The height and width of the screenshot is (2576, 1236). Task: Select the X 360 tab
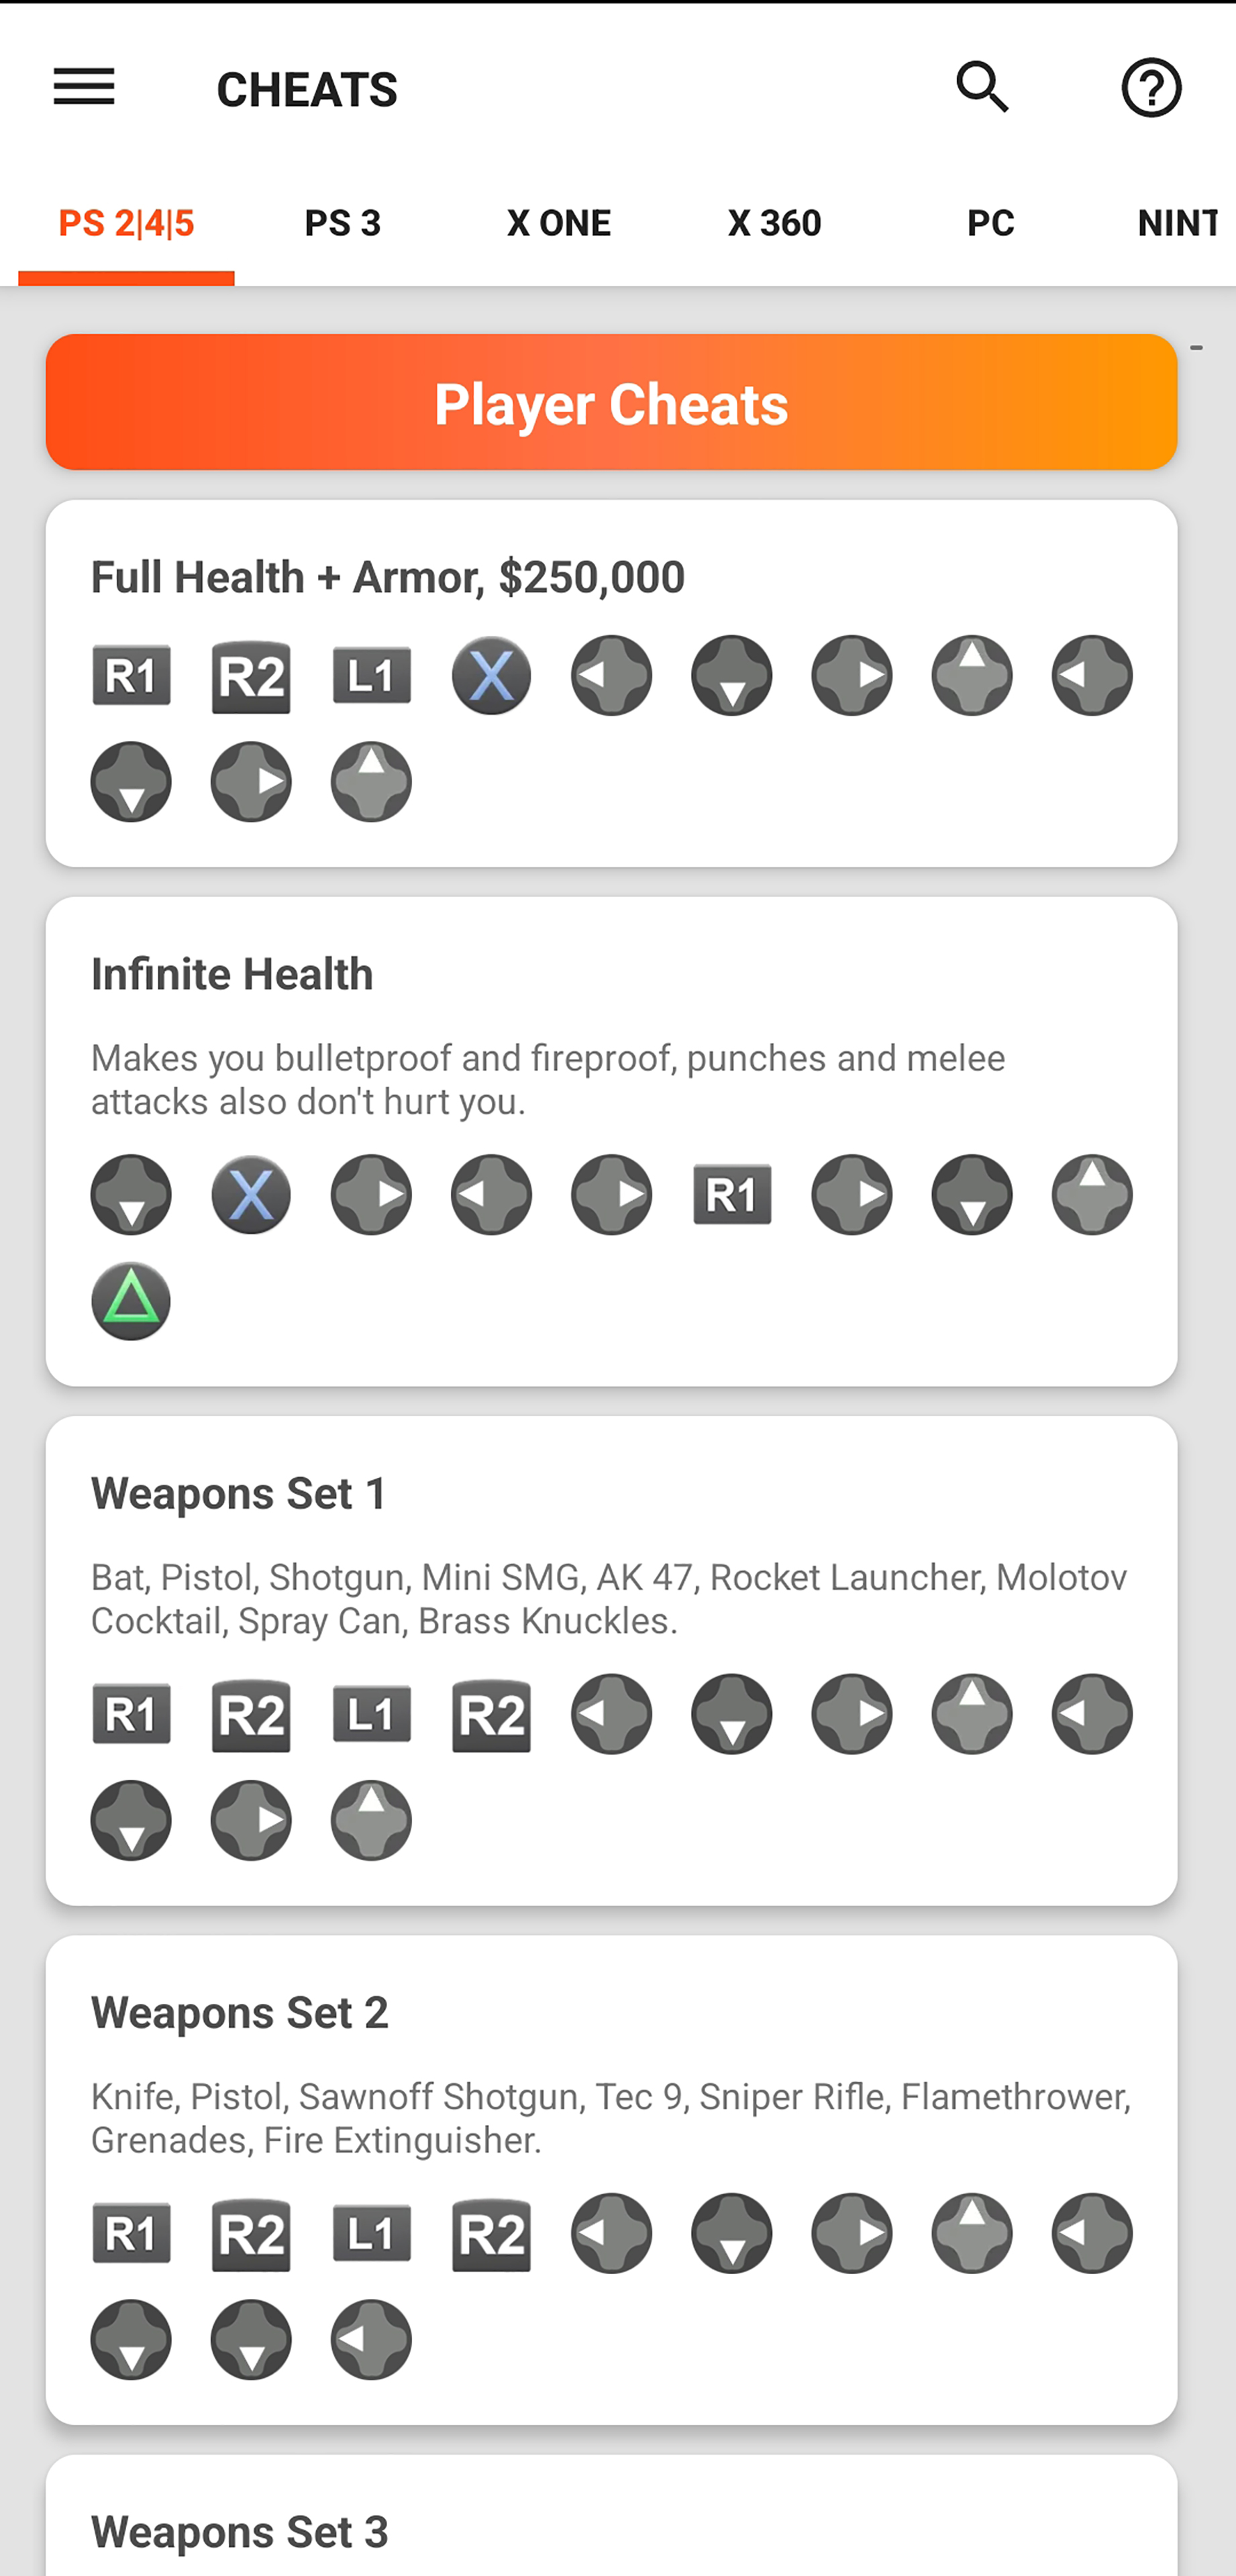coord(775,223)
